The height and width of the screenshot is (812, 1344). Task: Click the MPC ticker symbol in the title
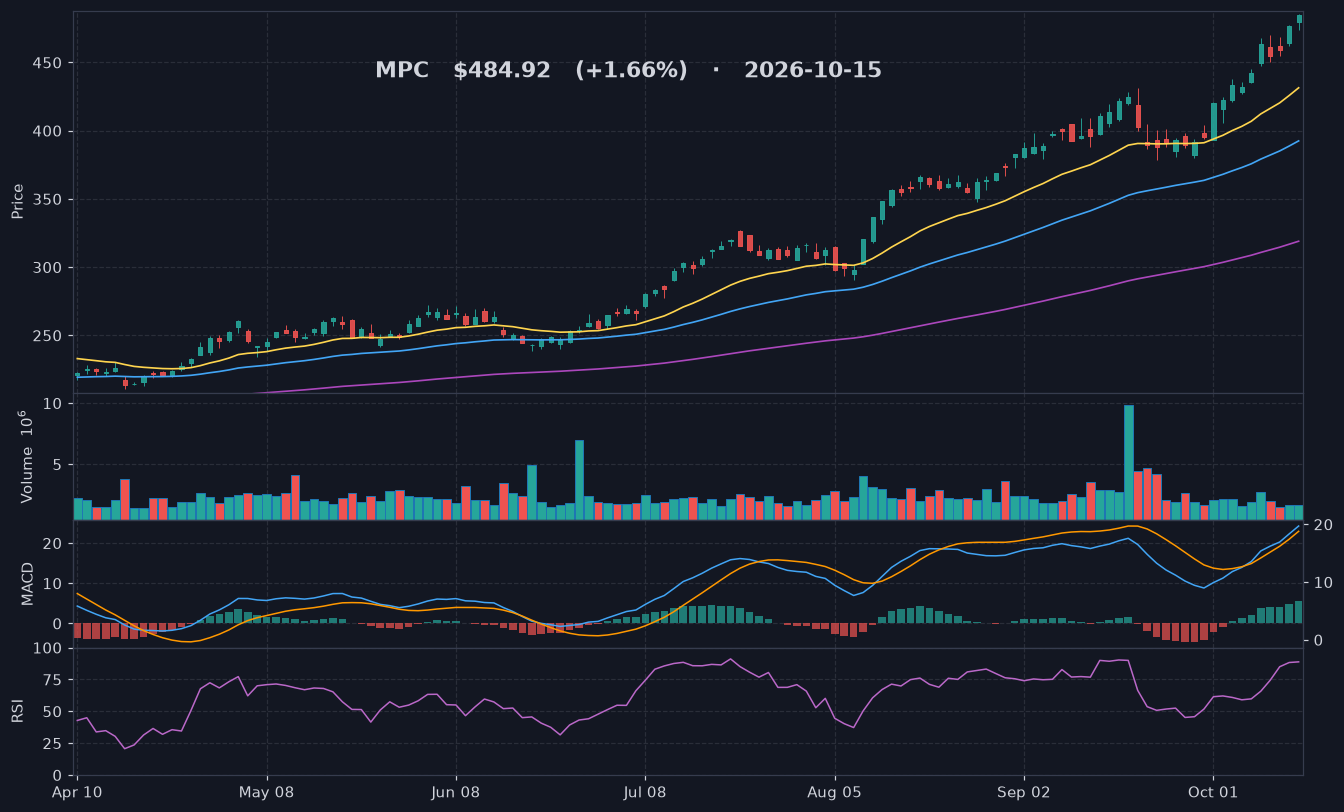[402, 71]
